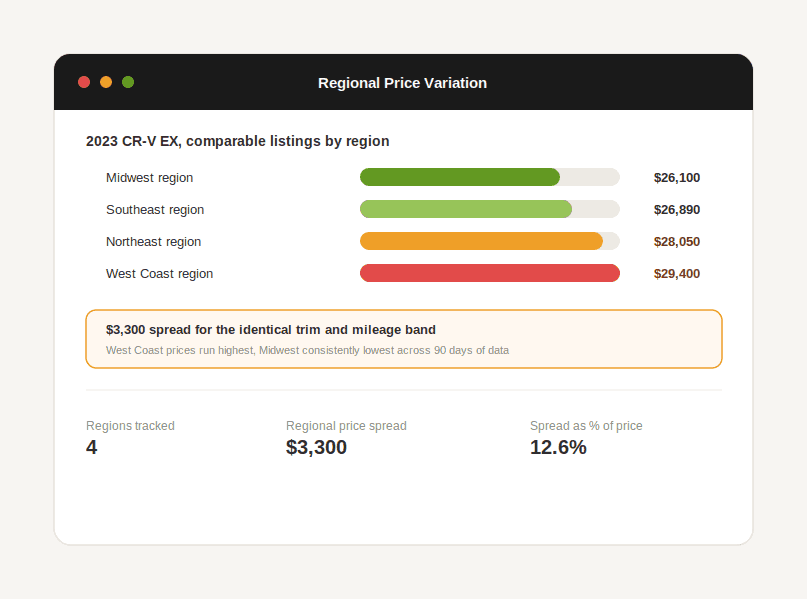Click the red West Coast price bar

click(490, 273)
